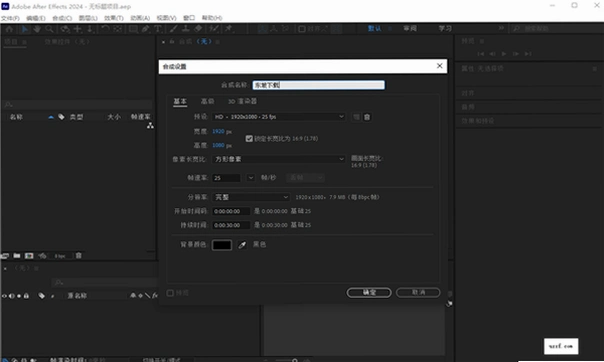Image resolution: width=604 pixels, height=362 pixels.
Task: Delete selected project items with trash icon
Action: (79, 256)
